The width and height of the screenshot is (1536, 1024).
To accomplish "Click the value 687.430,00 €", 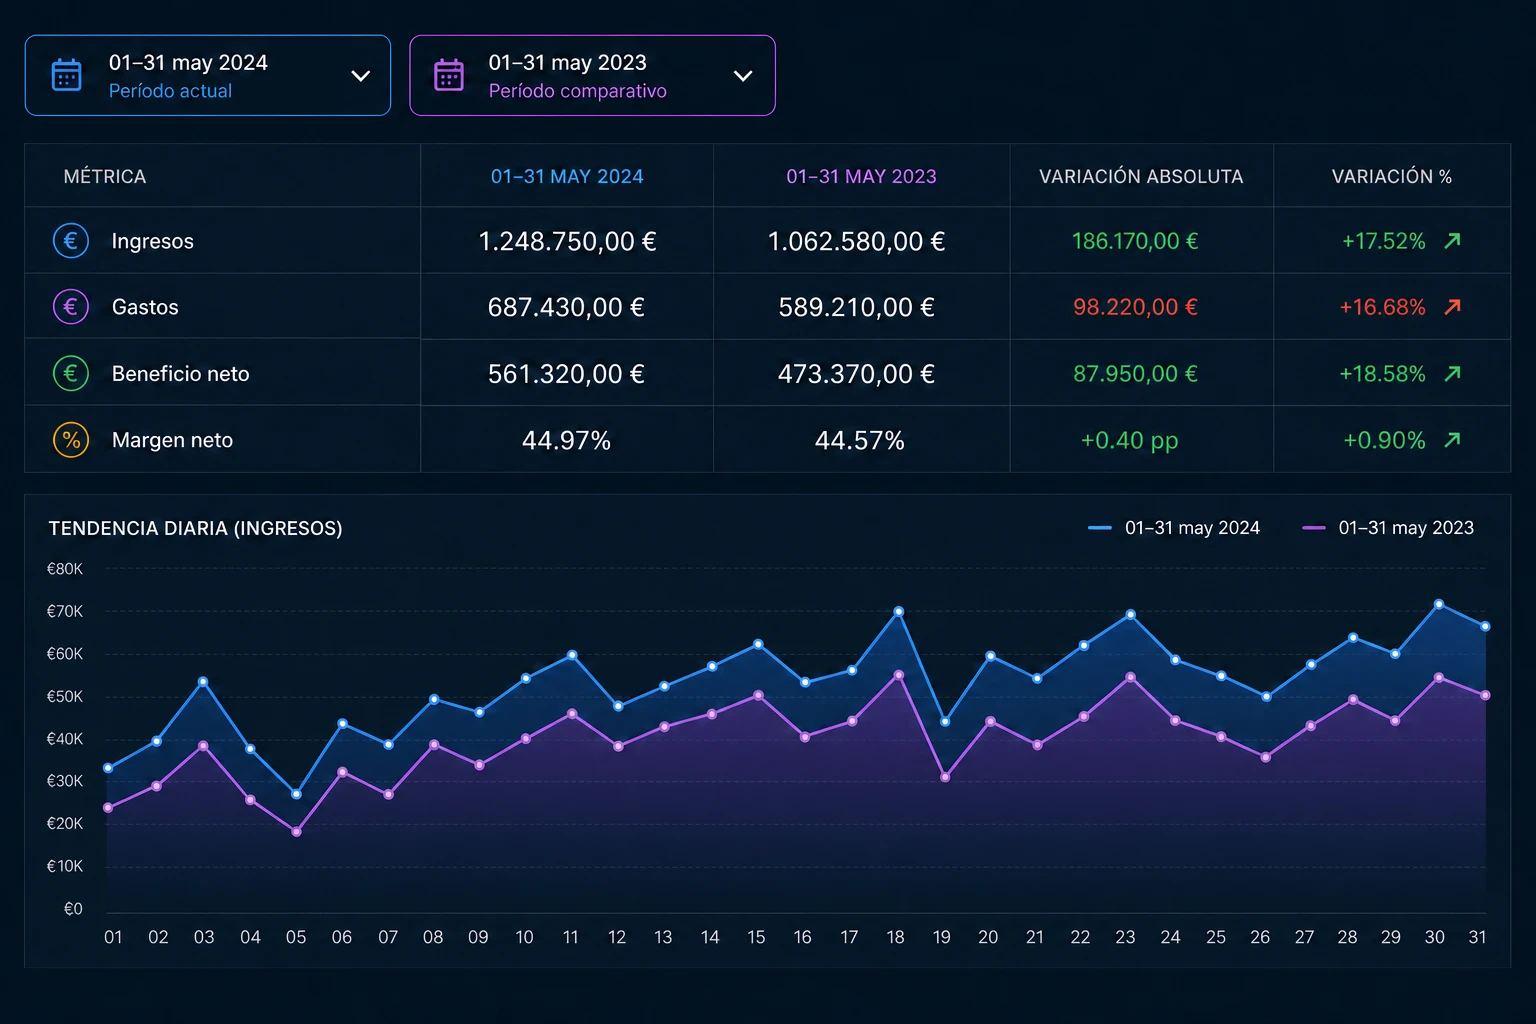I will coord(566,307).
